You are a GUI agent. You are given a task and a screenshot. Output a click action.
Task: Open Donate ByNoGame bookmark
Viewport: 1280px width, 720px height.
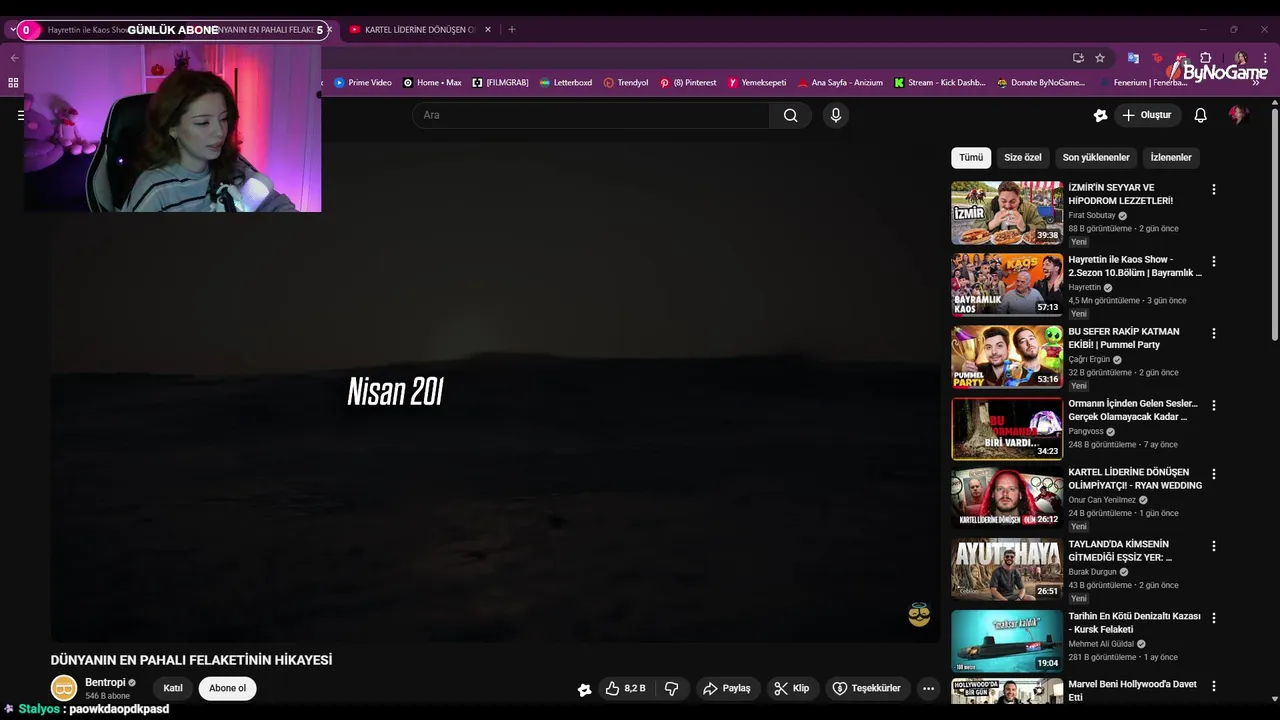click(x=1041, y=83)
